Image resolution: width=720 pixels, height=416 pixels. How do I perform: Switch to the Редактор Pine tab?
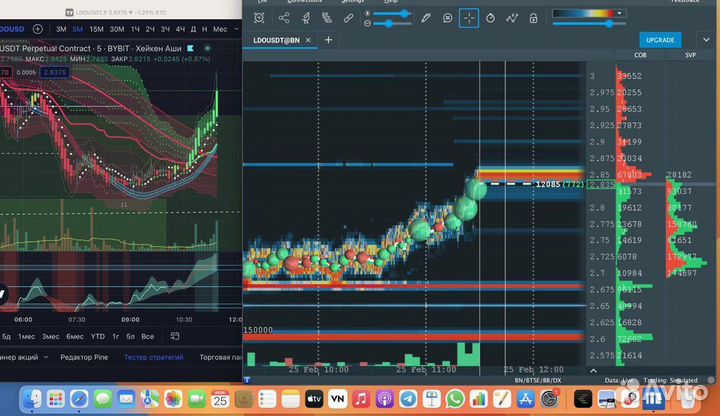(x=85, y=357)
